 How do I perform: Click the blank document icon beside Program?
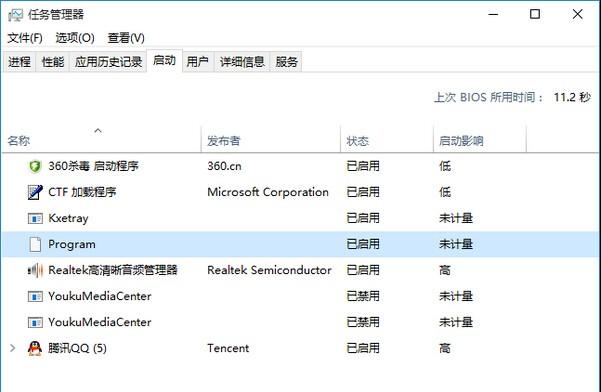[35, 244]
